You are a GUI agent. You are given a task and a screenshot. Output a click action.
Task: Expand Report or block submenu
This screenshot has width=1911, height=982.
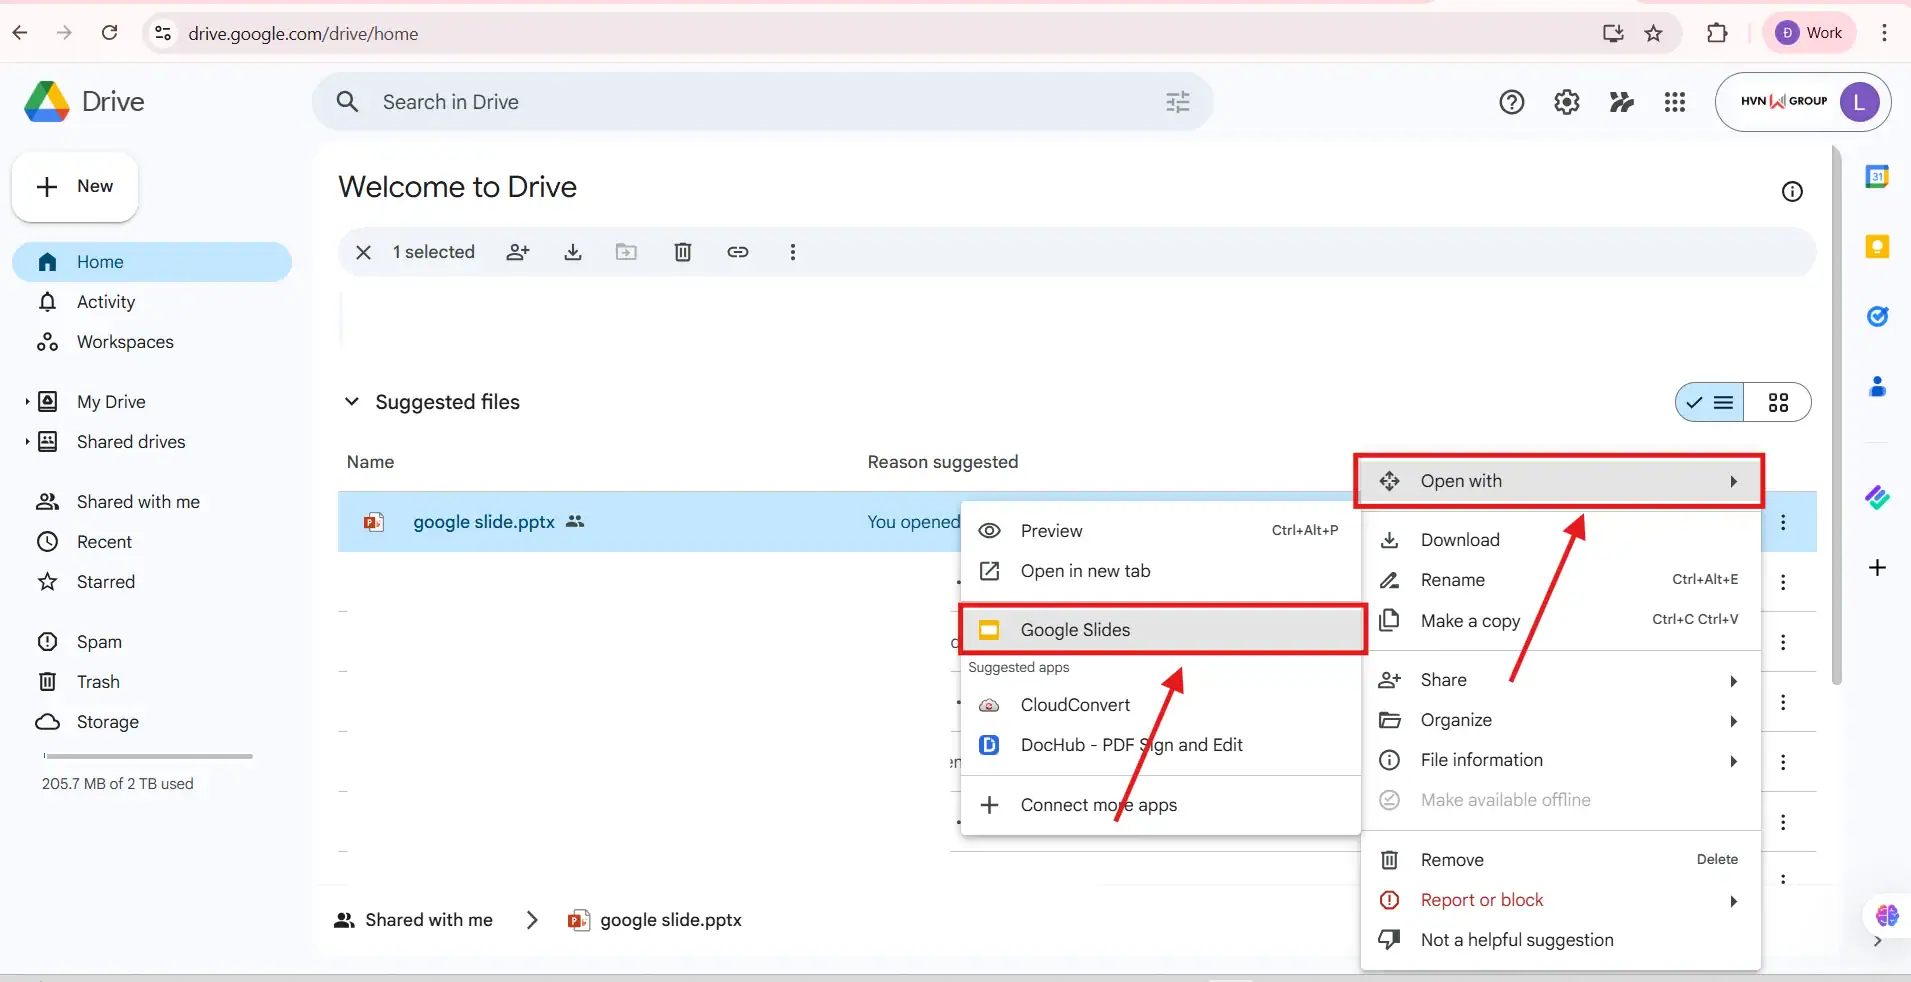1560,900
